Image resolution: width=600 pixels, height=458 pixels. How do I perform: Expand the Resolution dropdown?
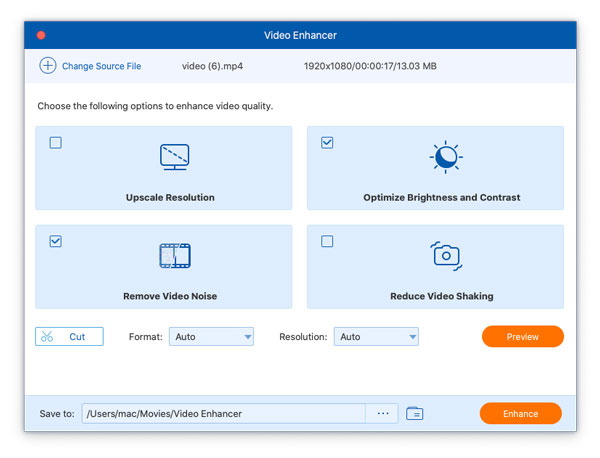tap(376, 337)
